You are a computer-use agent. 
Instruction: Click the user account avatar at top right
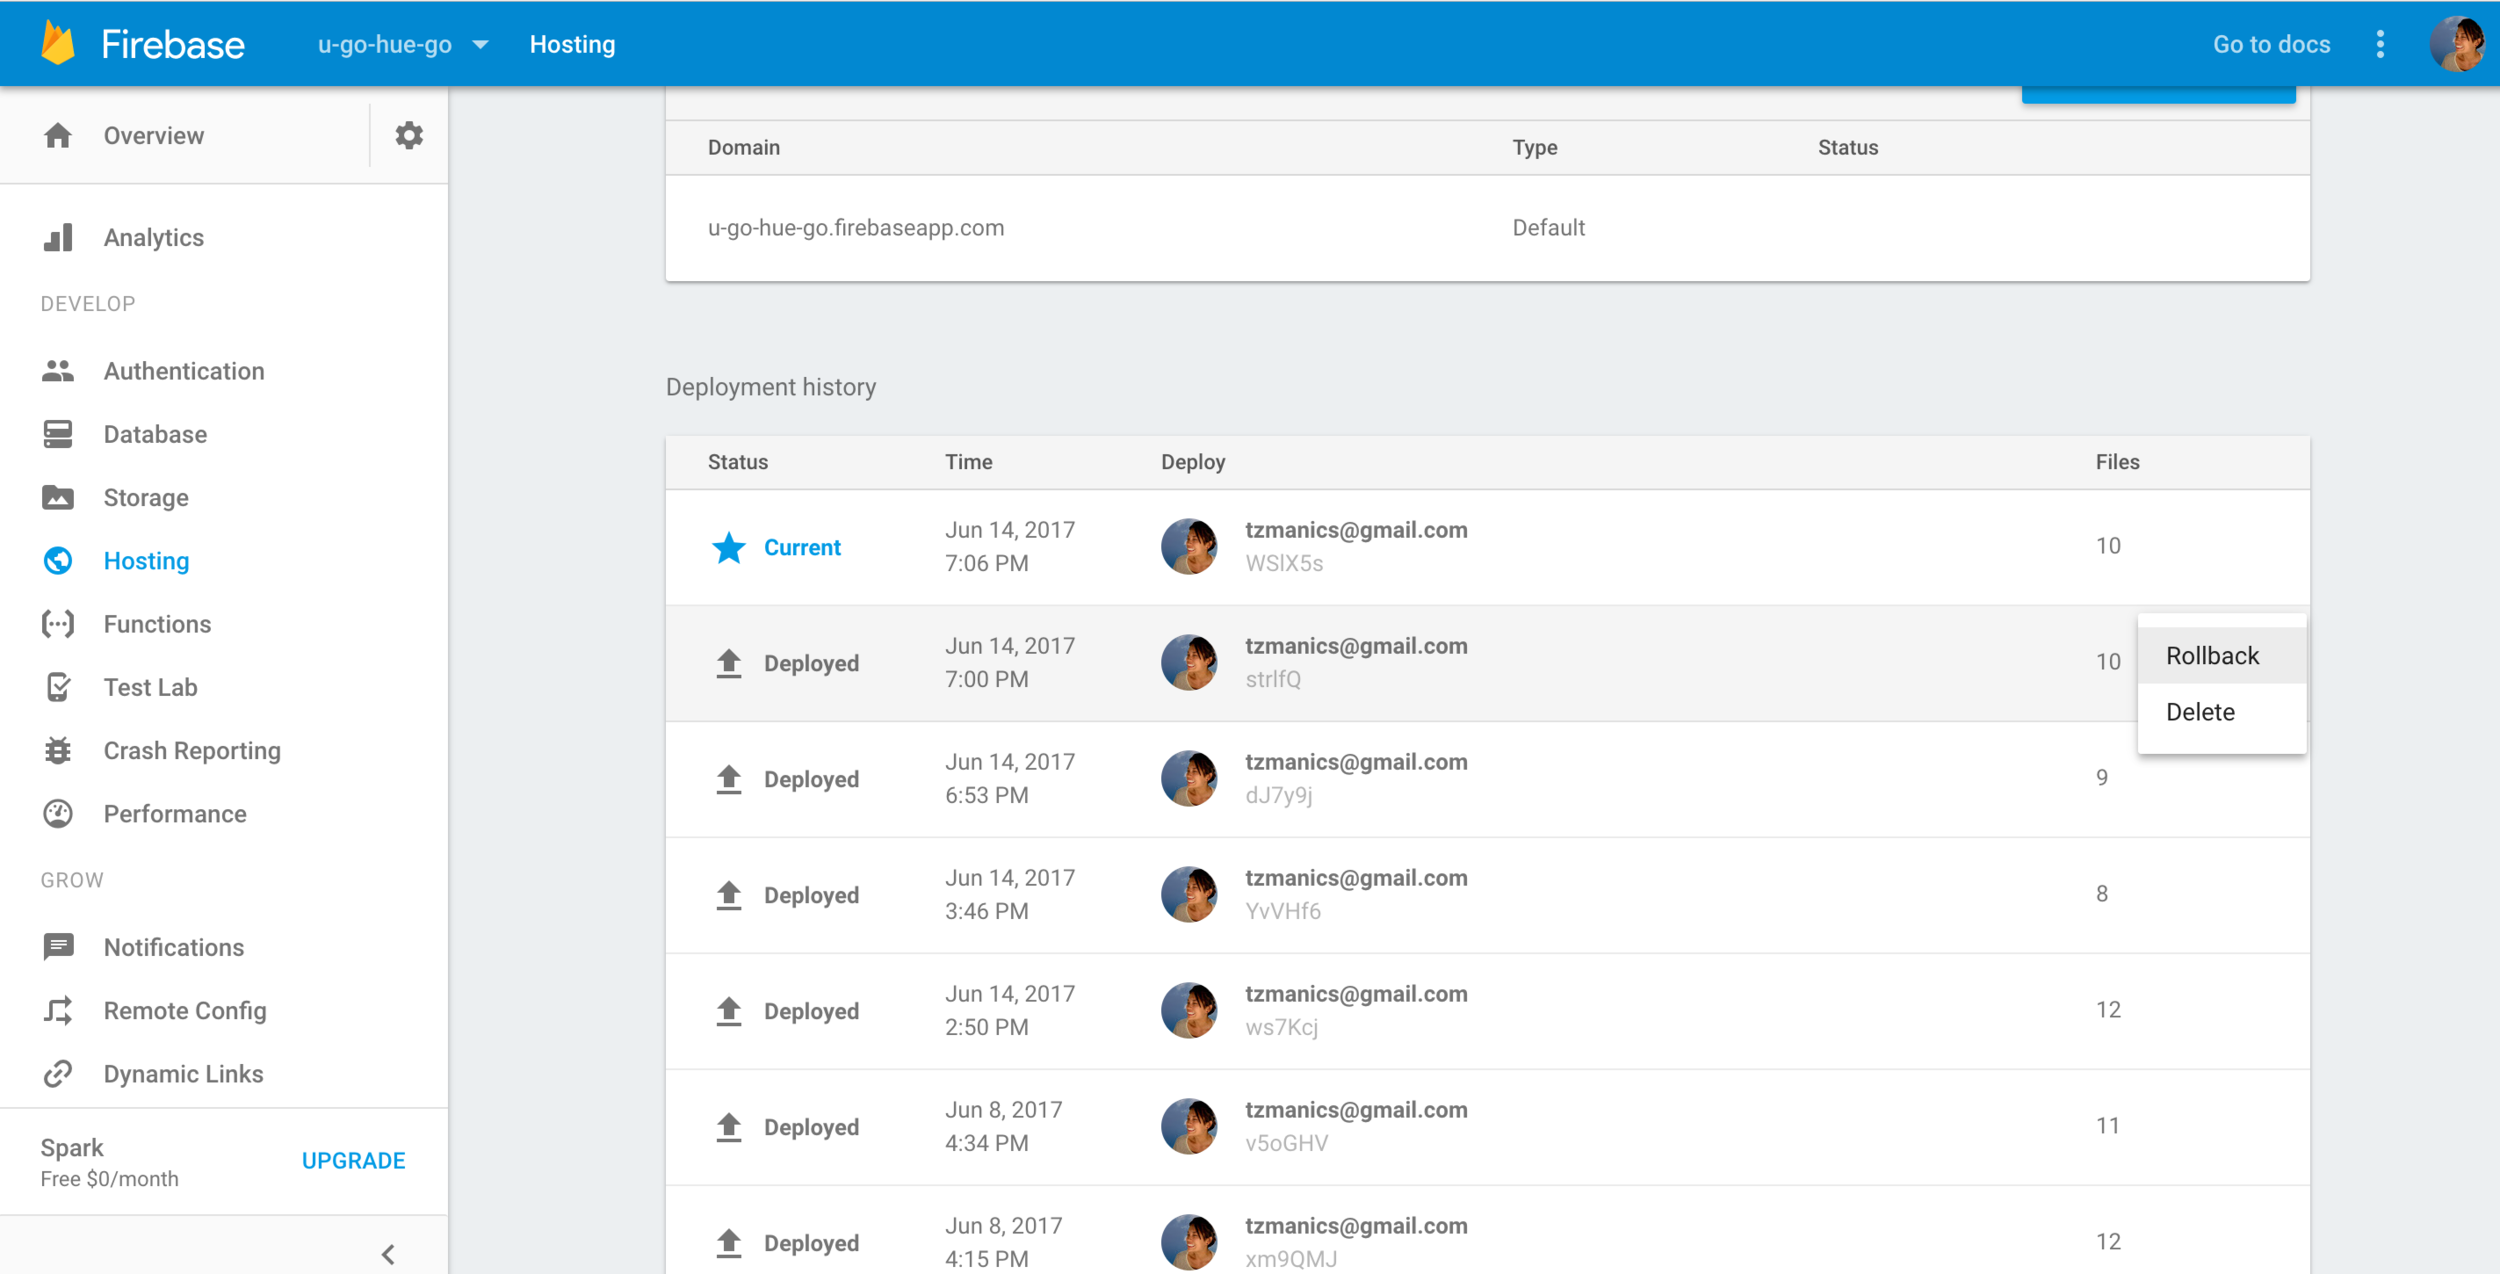[x=2456, y=45]
